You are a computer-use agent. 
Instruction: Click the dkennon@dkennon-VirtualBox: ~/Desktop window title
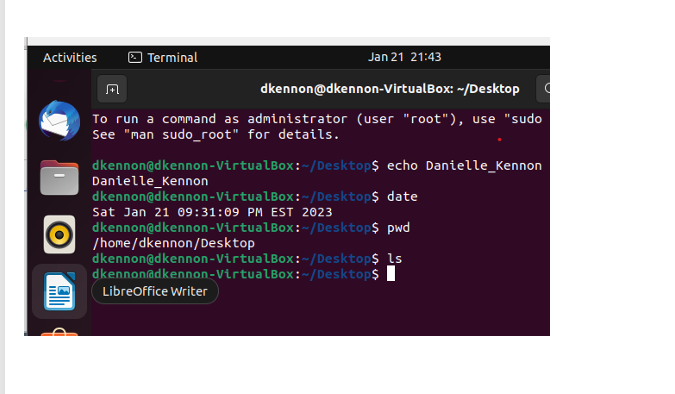390,89
